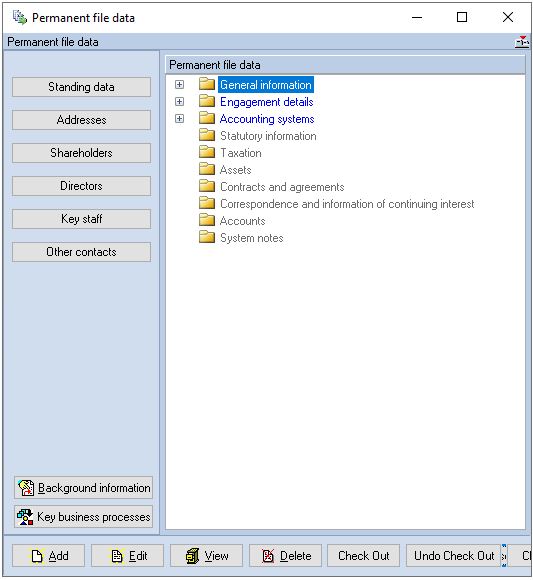Select Correspondence and information of continuing interest
The width and height of the screenshot is (533, 580).
tap(347, 204)
